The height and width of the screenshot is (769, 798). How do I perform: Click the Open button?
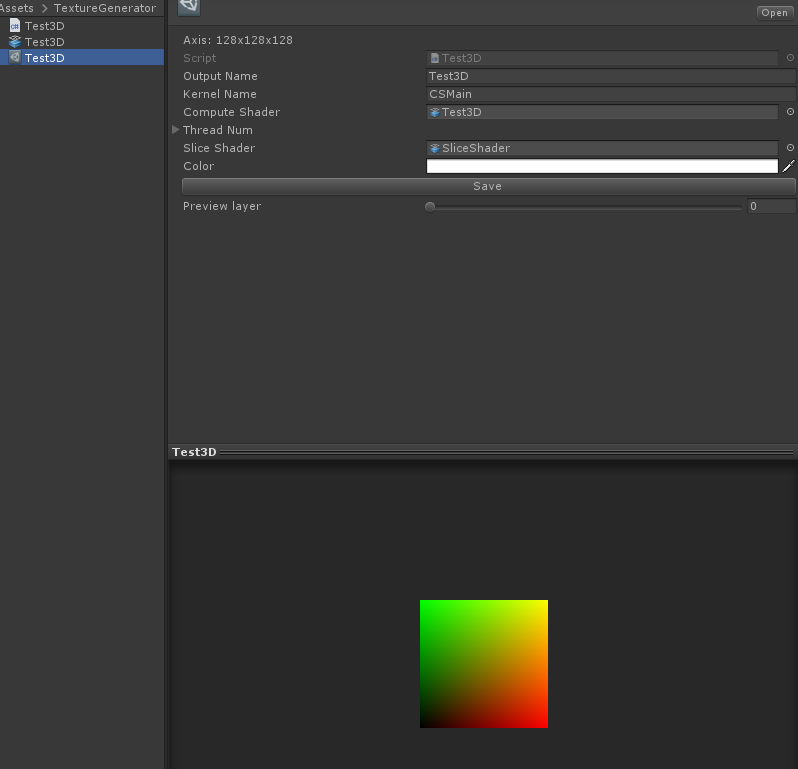[774, 13]
